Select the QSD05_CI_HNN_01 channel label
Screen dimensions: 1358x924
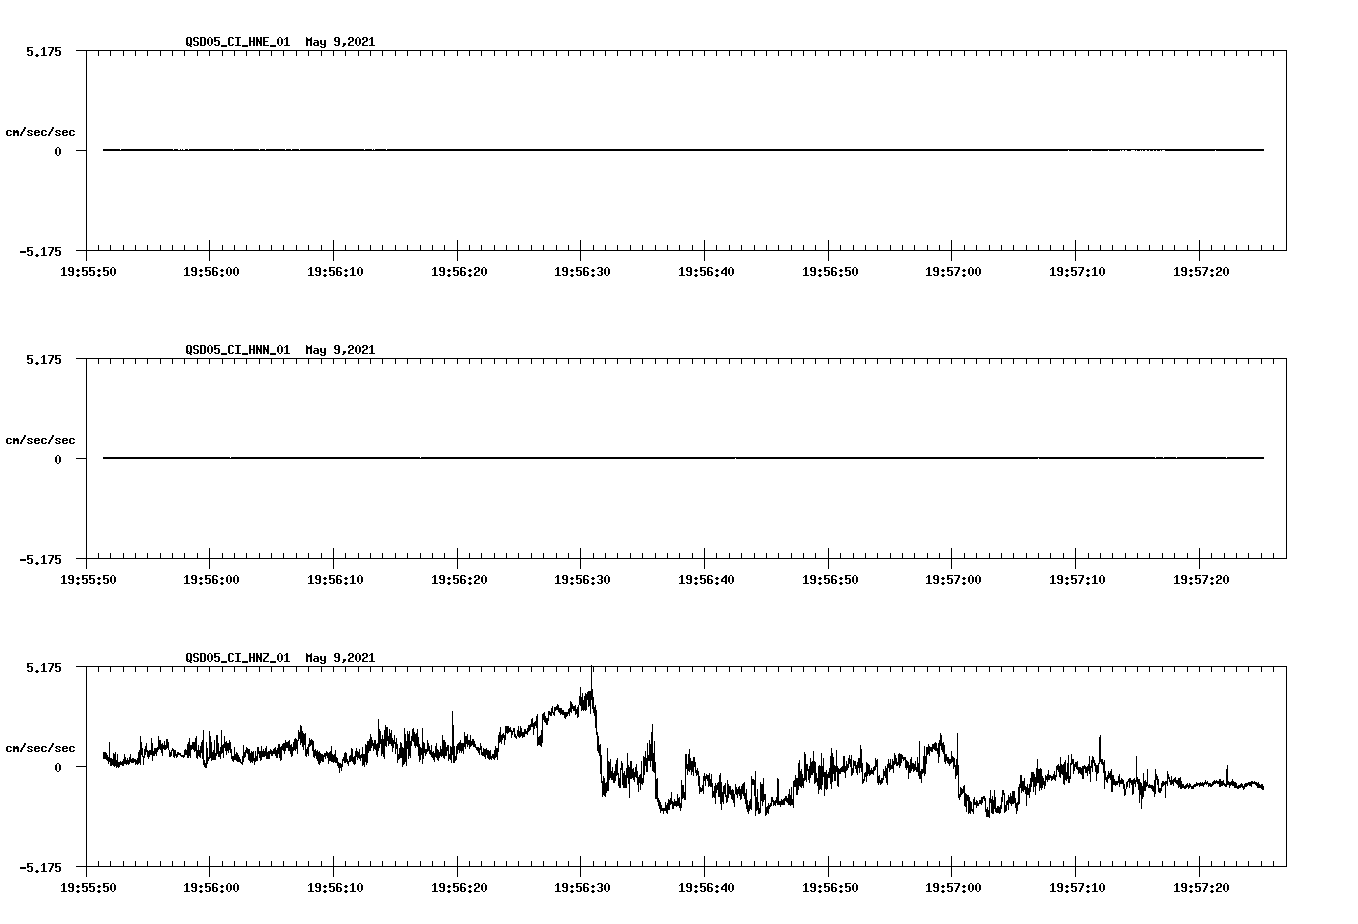[237, 351]
